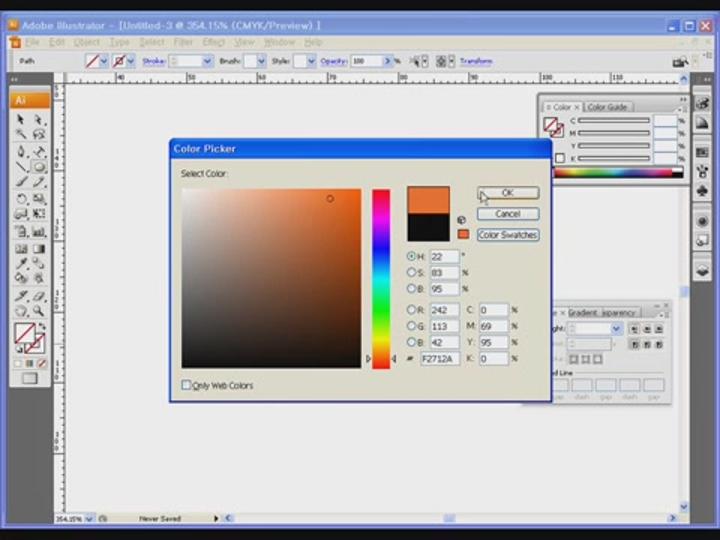The image size is (720, 540).
Task: Select the Live Paint Bucket tool
Action: coord(21,278)
